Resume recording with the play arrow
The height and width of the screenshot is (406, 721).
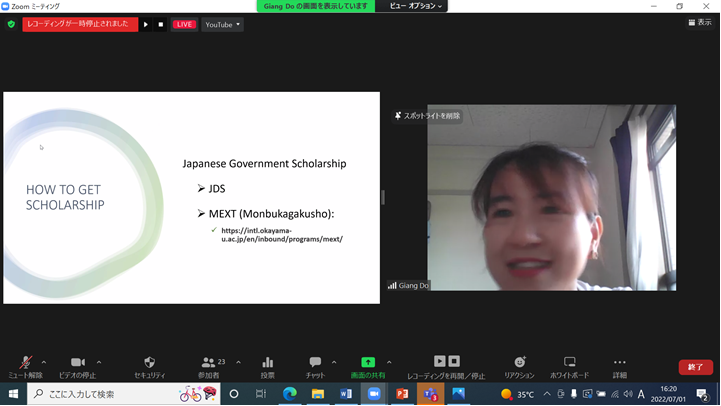click(146, 24)
